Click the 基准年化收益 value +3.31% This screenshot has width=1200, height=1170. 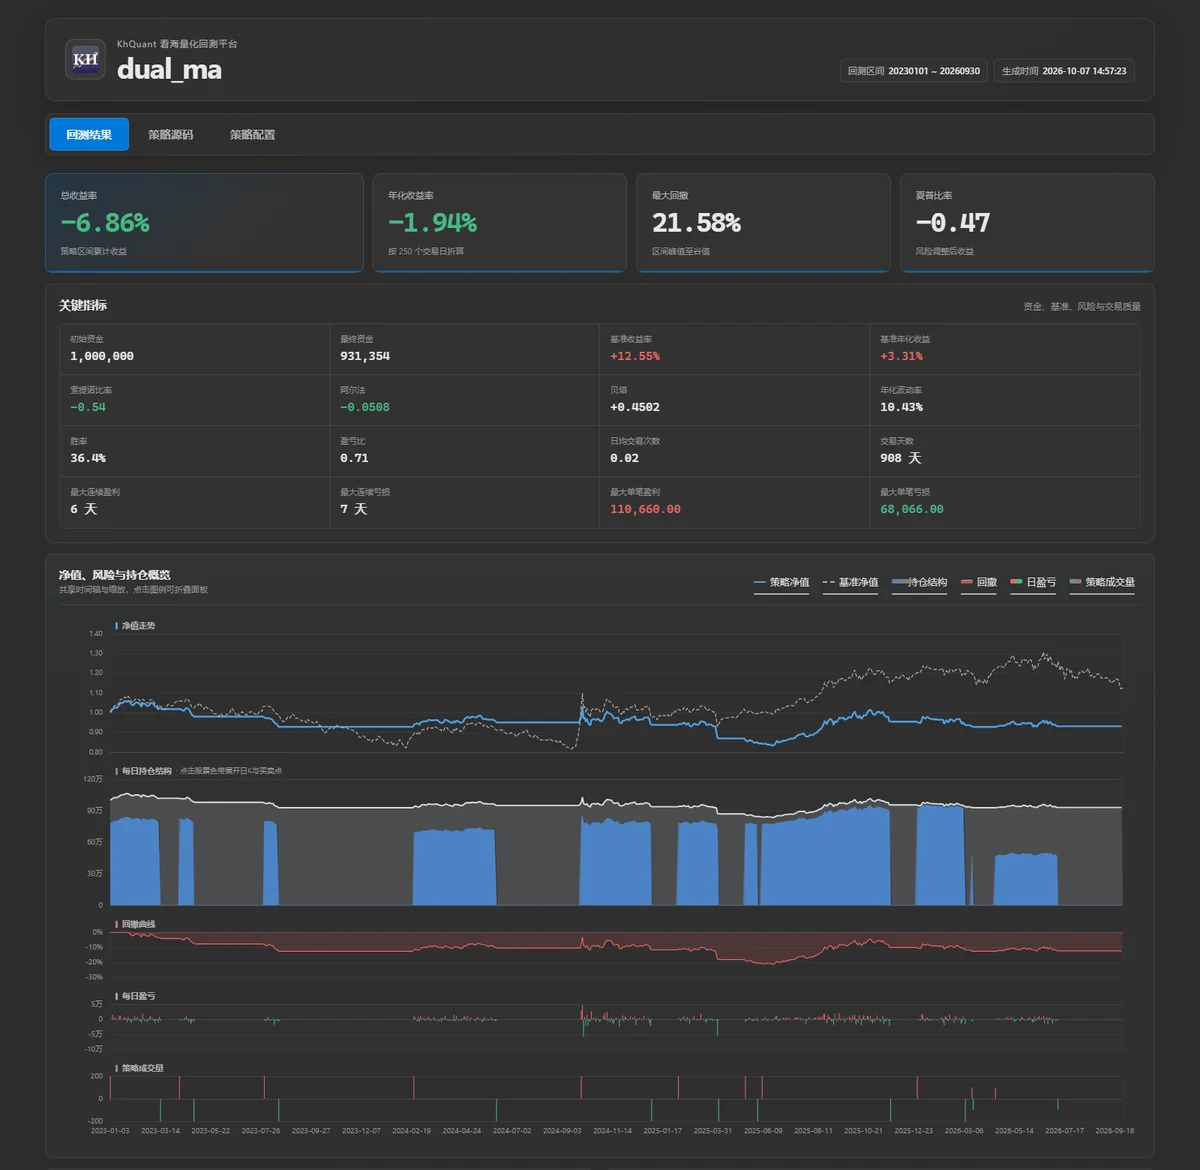click(x=901, y=356)
